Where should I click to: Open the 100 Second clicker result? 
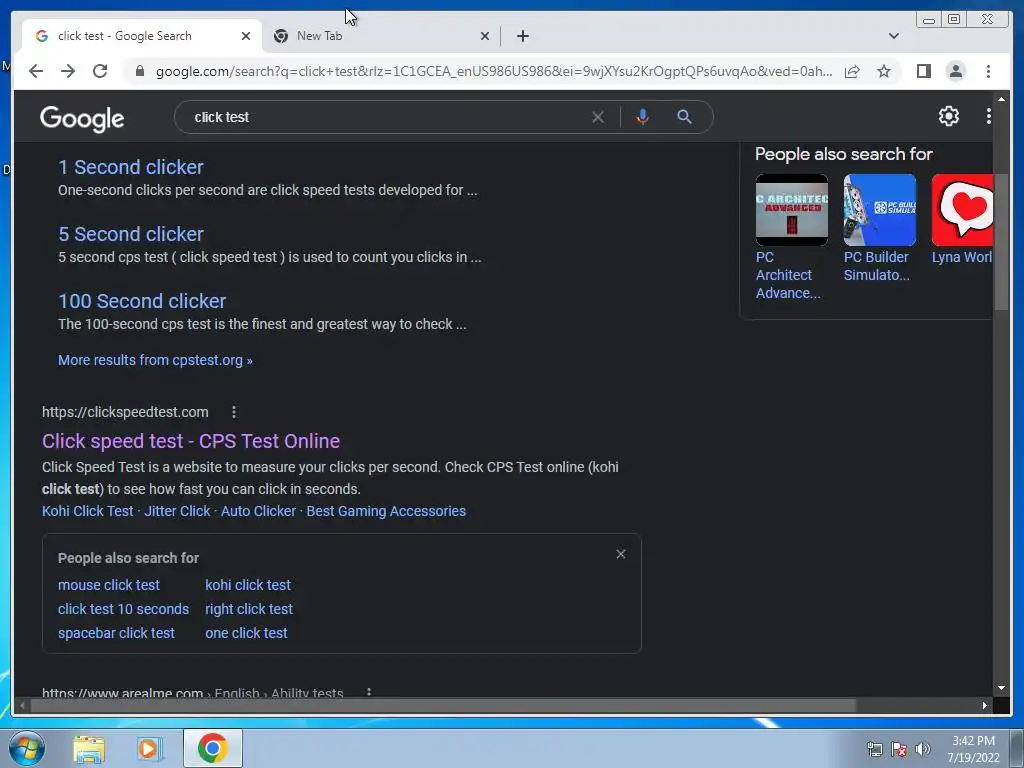tap(142, 301)
